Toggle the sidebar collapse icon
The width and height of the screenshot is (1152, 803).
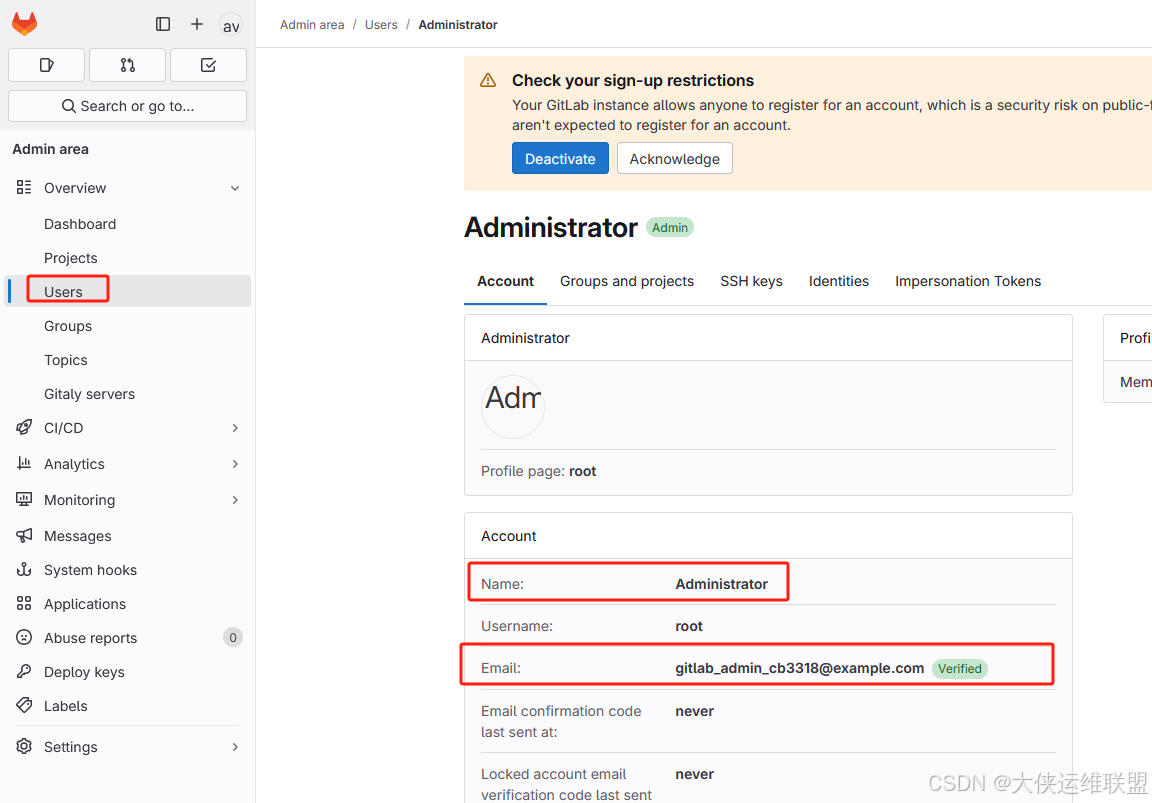pos(163,24)
